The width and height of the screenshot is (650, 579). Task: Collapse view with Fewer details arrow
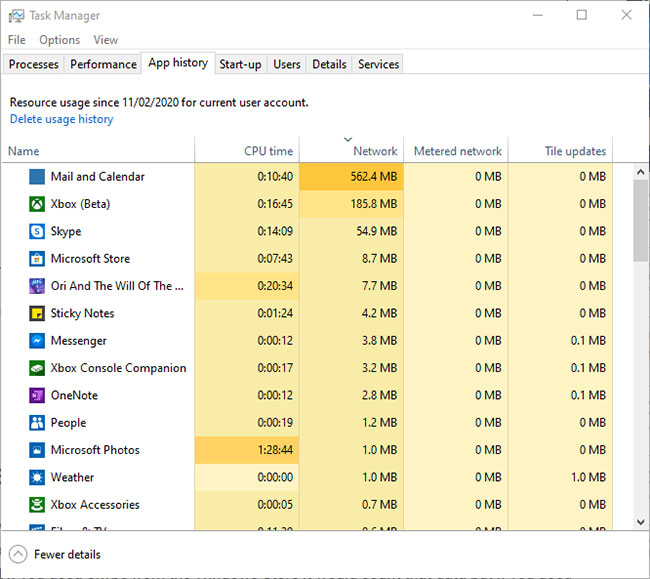(x=18, y=555)
